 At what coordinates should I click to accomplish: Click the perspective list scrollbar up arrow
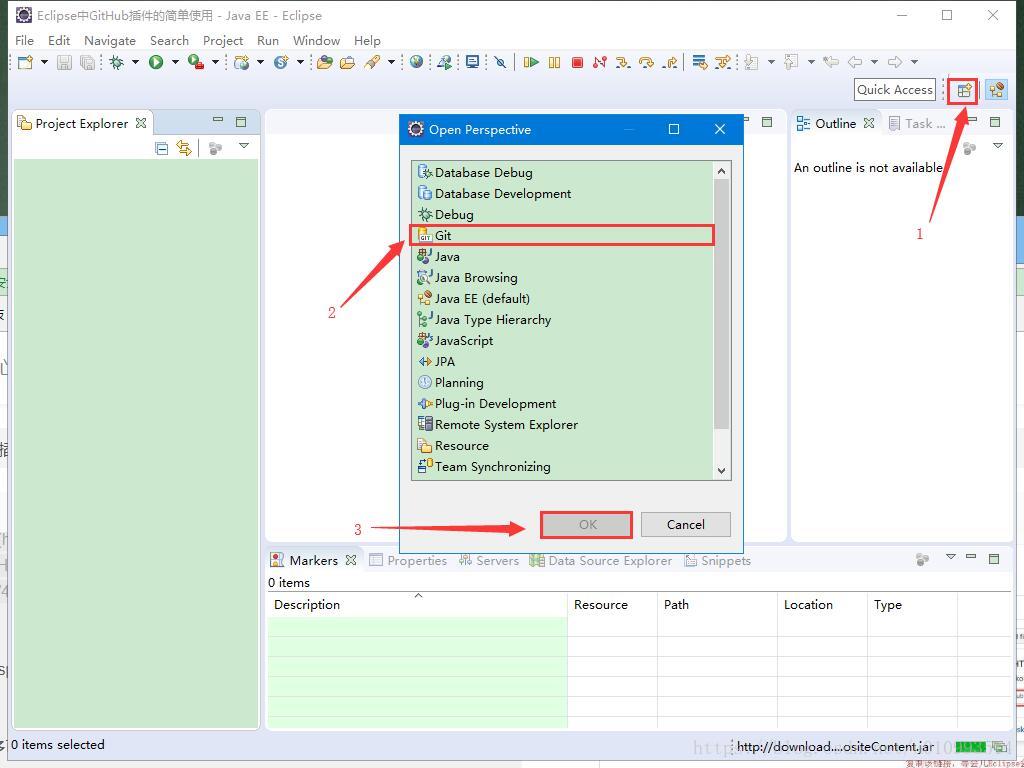pos(722,171)
